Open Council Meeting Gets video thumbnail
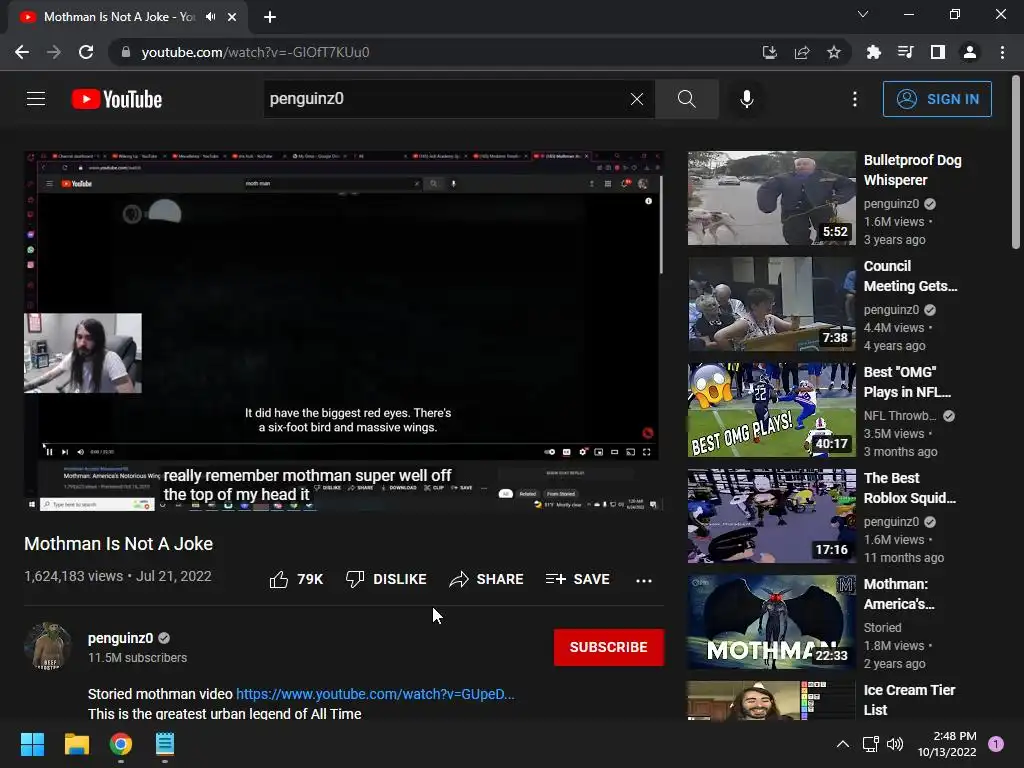The height and width of the screenshot is (768, 1024). coord(771,304)
